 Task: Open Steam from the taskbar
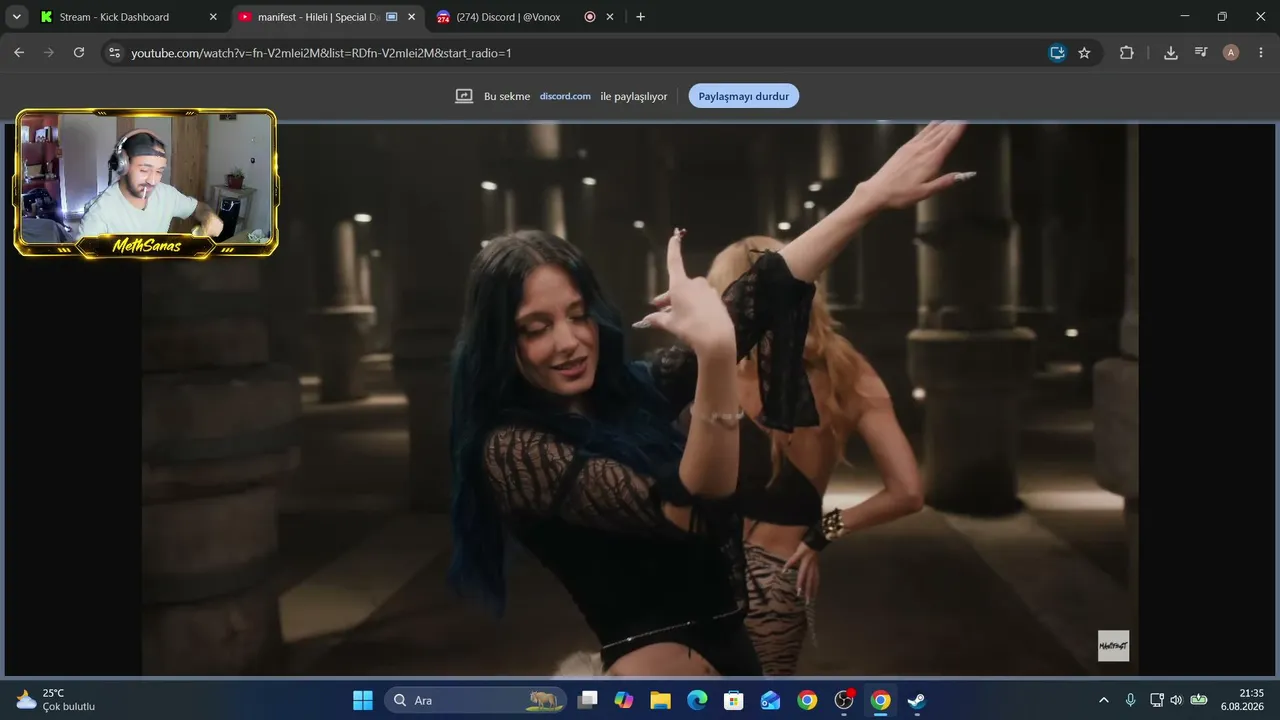(917, 700)
